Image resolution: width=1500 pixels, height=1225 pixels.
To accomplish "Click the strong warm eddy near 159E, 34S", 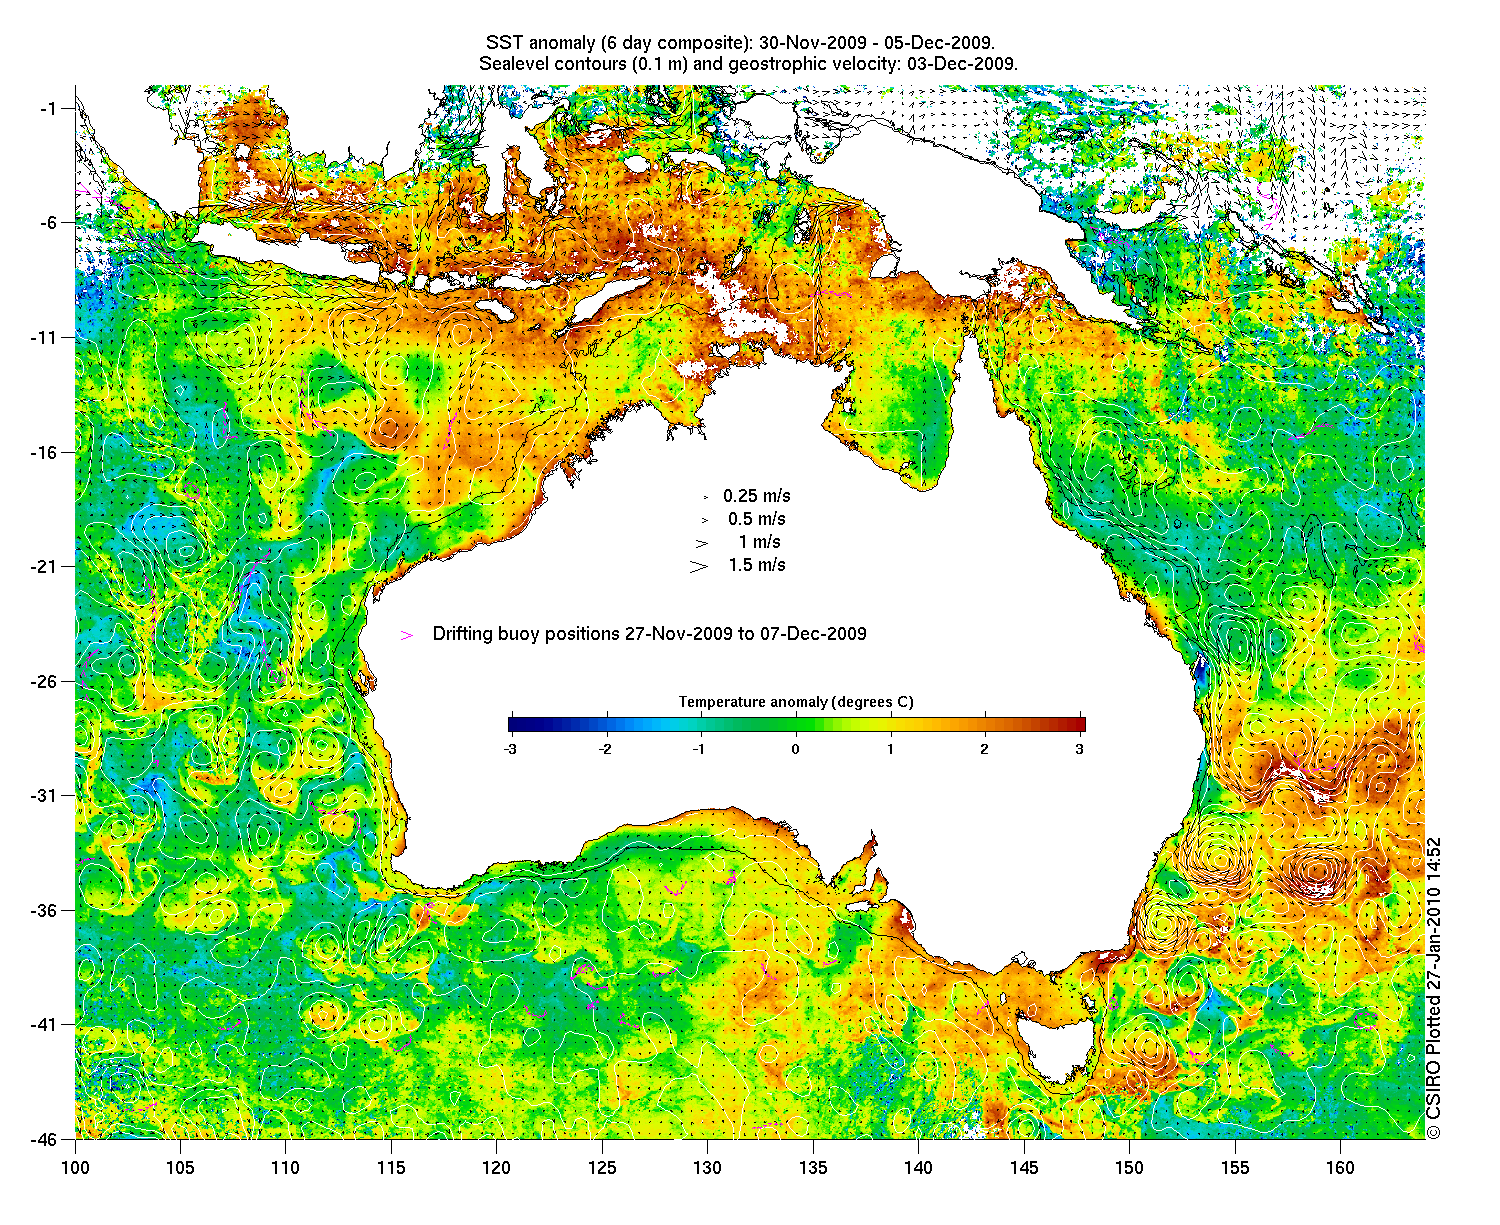I will [x=1317, y=872].
